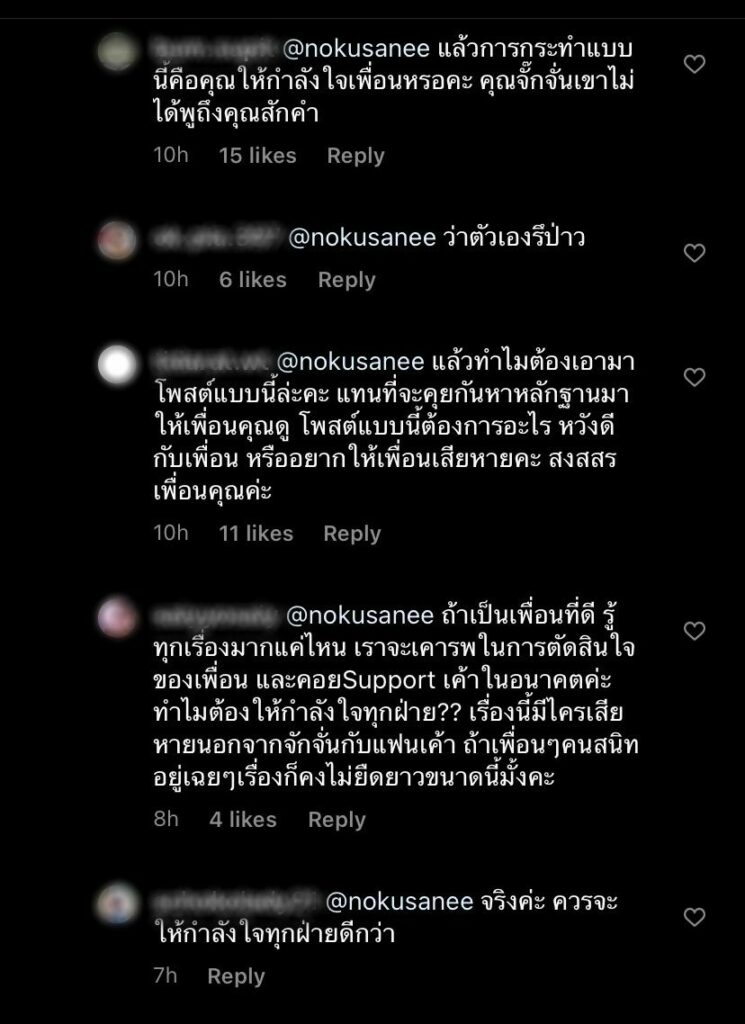Reply to the comment posted 8h ago

point(336,820)
